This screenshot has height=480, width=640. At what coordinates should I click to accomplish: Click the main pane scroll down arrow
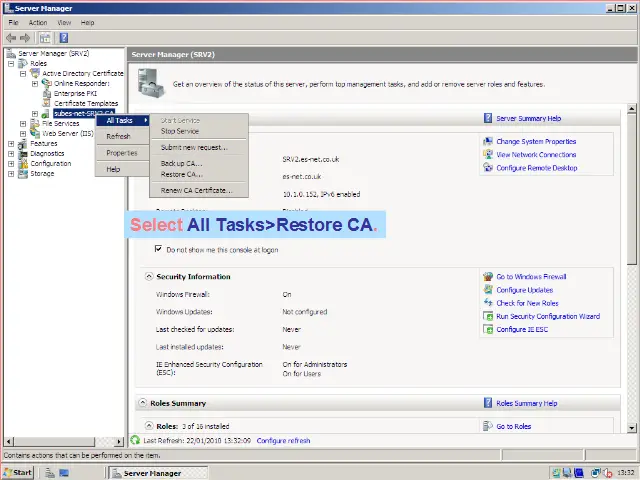tap(631, 428)
